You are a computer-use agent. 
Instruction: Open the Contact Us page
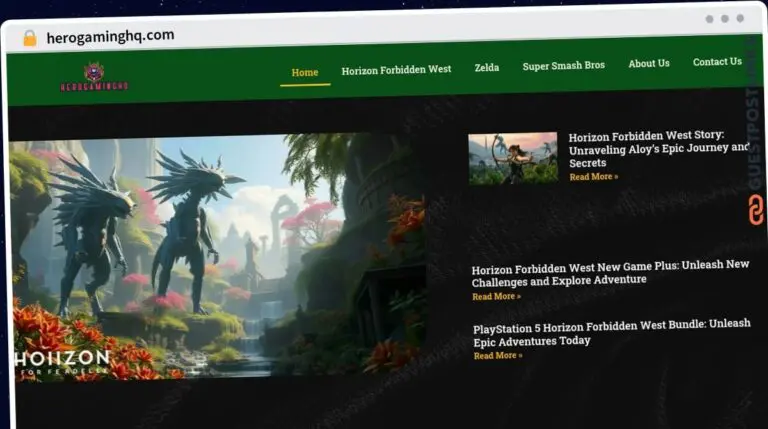coord(717,62)
